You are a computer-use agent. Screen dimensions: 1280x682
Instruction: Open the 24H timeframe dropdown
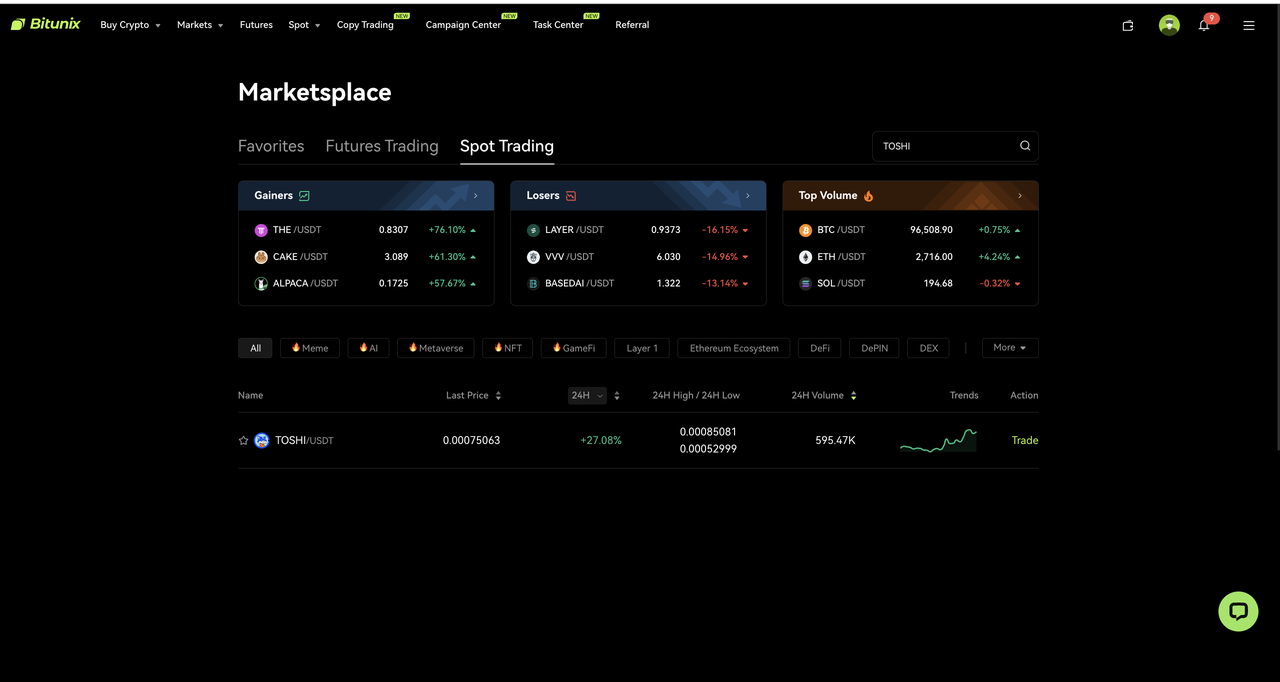pyautogui.click(x=587, y=395)
